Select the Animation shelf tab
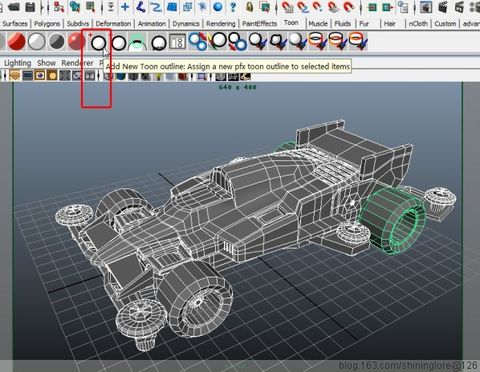480x372 pixels. [x=152, y=24]
